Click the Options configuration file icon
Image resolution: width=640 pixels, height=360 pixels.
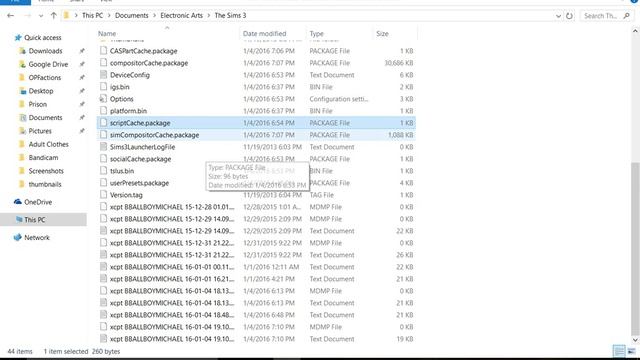tap(103, 99)
